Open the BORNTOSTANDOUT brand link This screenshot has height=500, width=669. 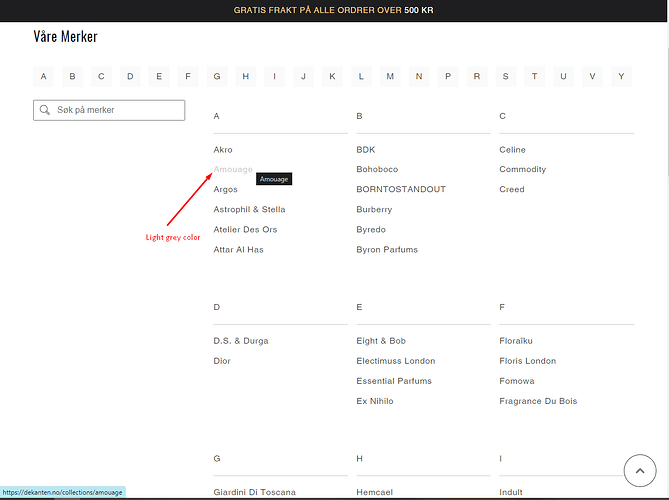[401, 189]
